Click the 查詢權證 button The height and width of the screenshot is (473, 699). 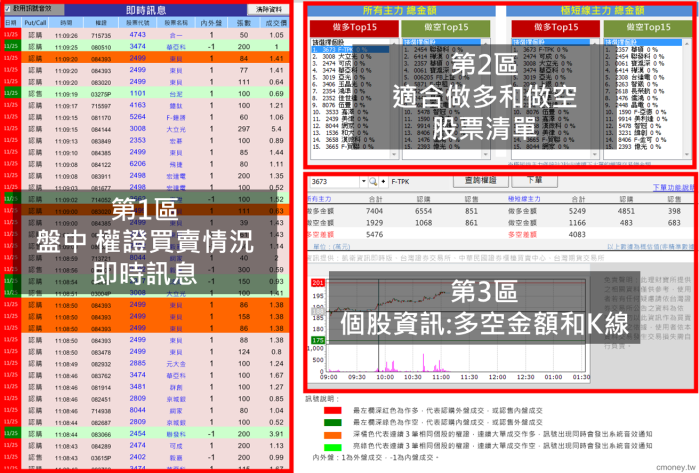point(481,181)
